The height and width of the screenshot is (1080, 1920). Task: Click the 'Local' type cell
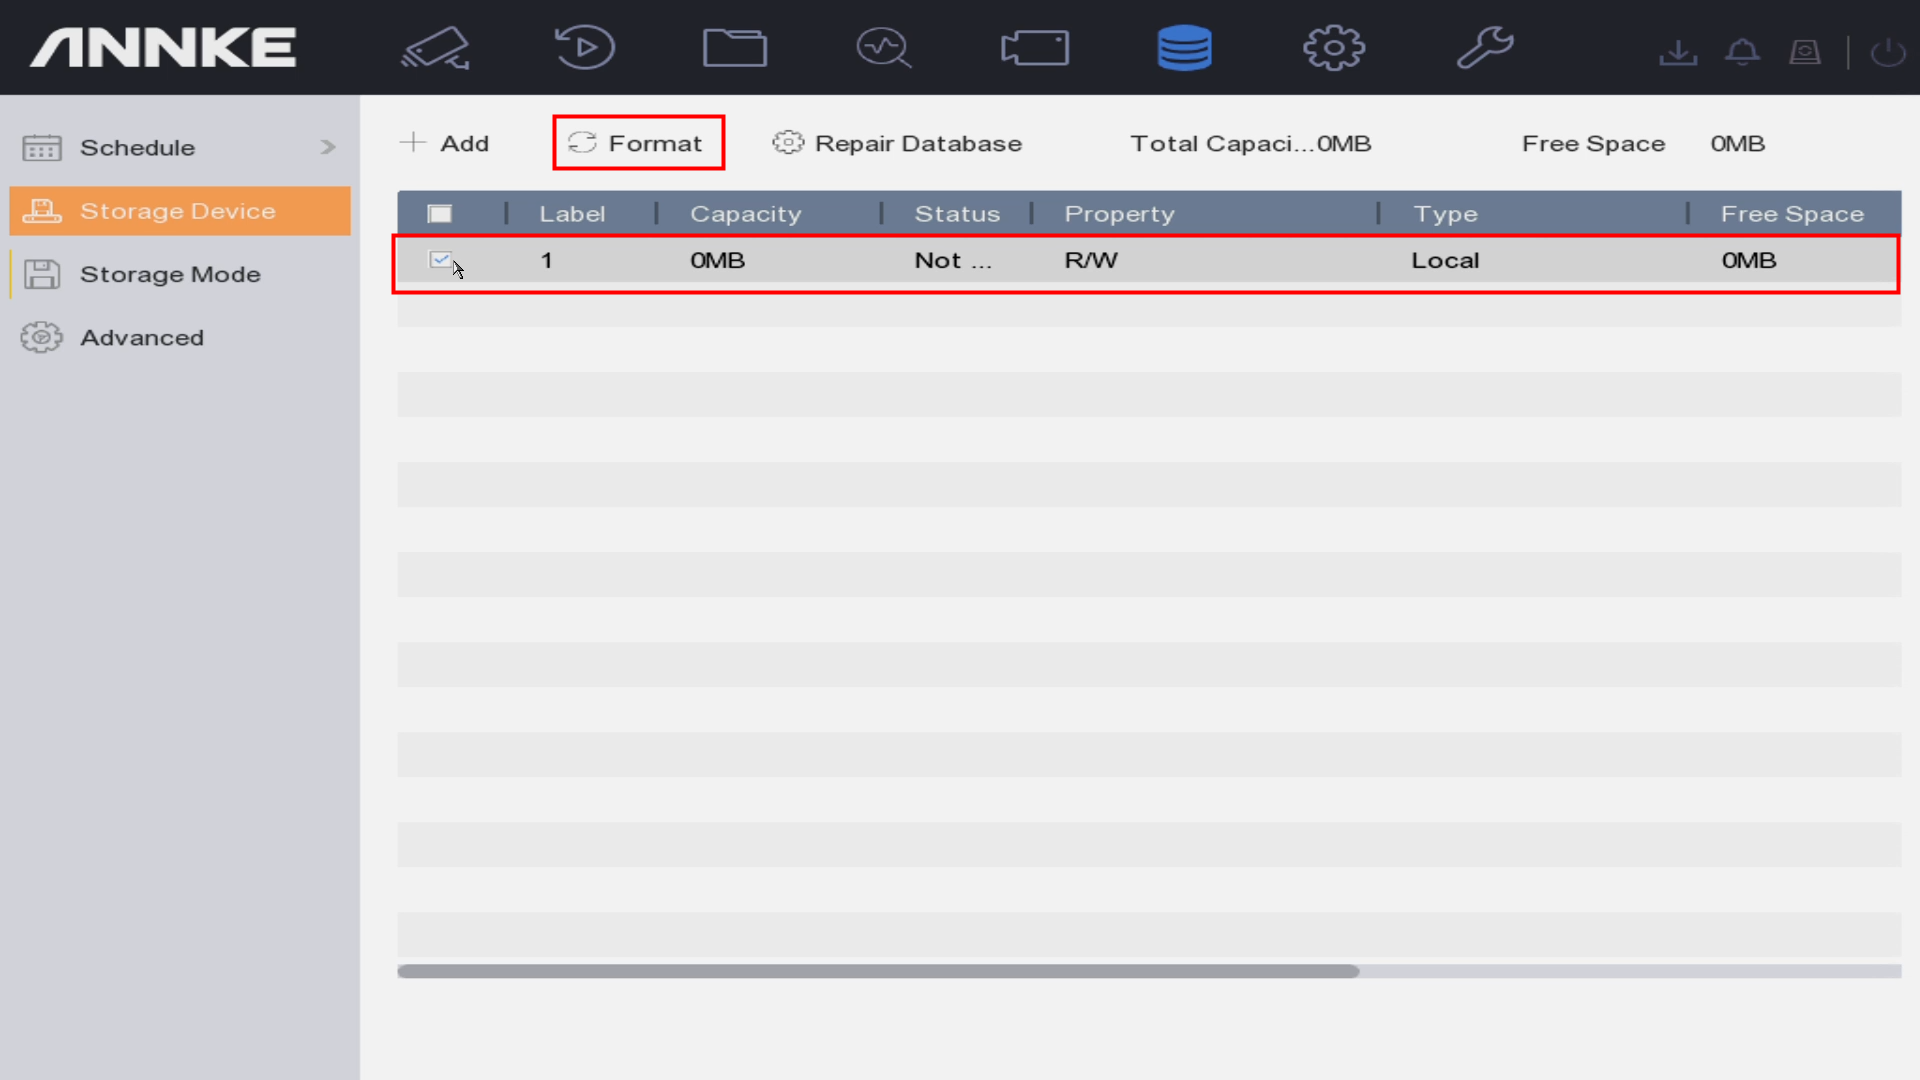(x=1445, y=260)
